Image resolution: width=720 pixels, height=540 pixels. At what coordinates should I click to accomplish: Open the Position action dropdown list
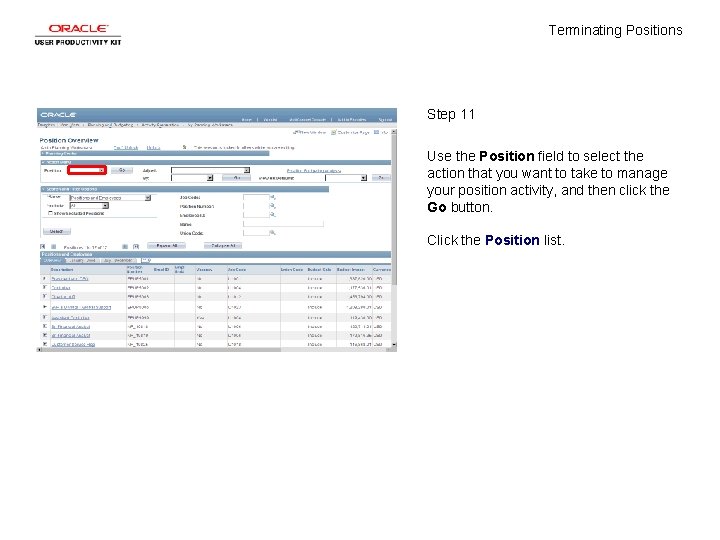point(87,170)
